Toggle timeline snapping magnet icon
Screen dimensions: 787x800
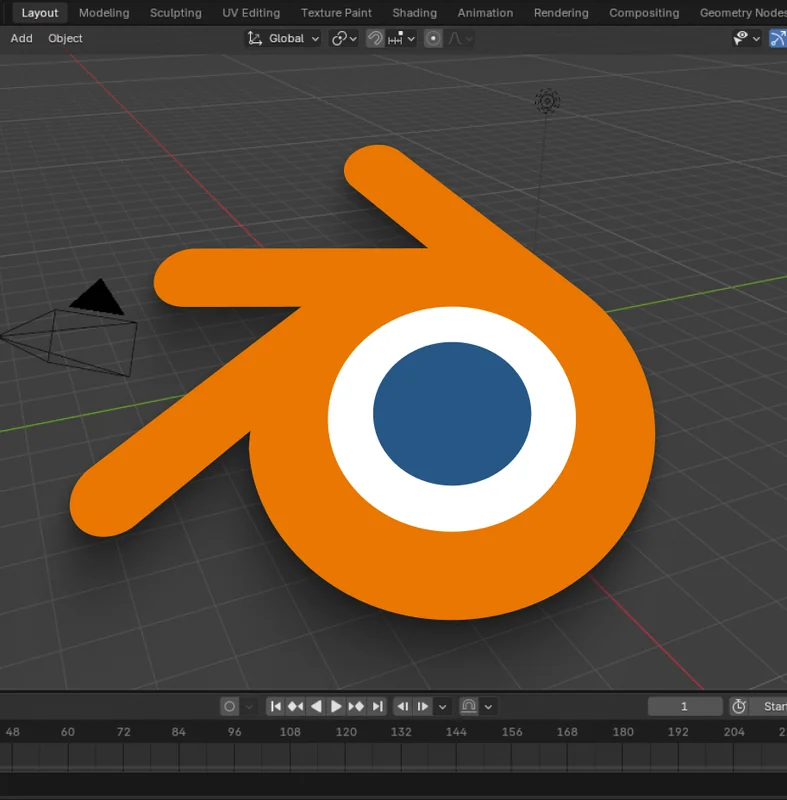(469, 706)
